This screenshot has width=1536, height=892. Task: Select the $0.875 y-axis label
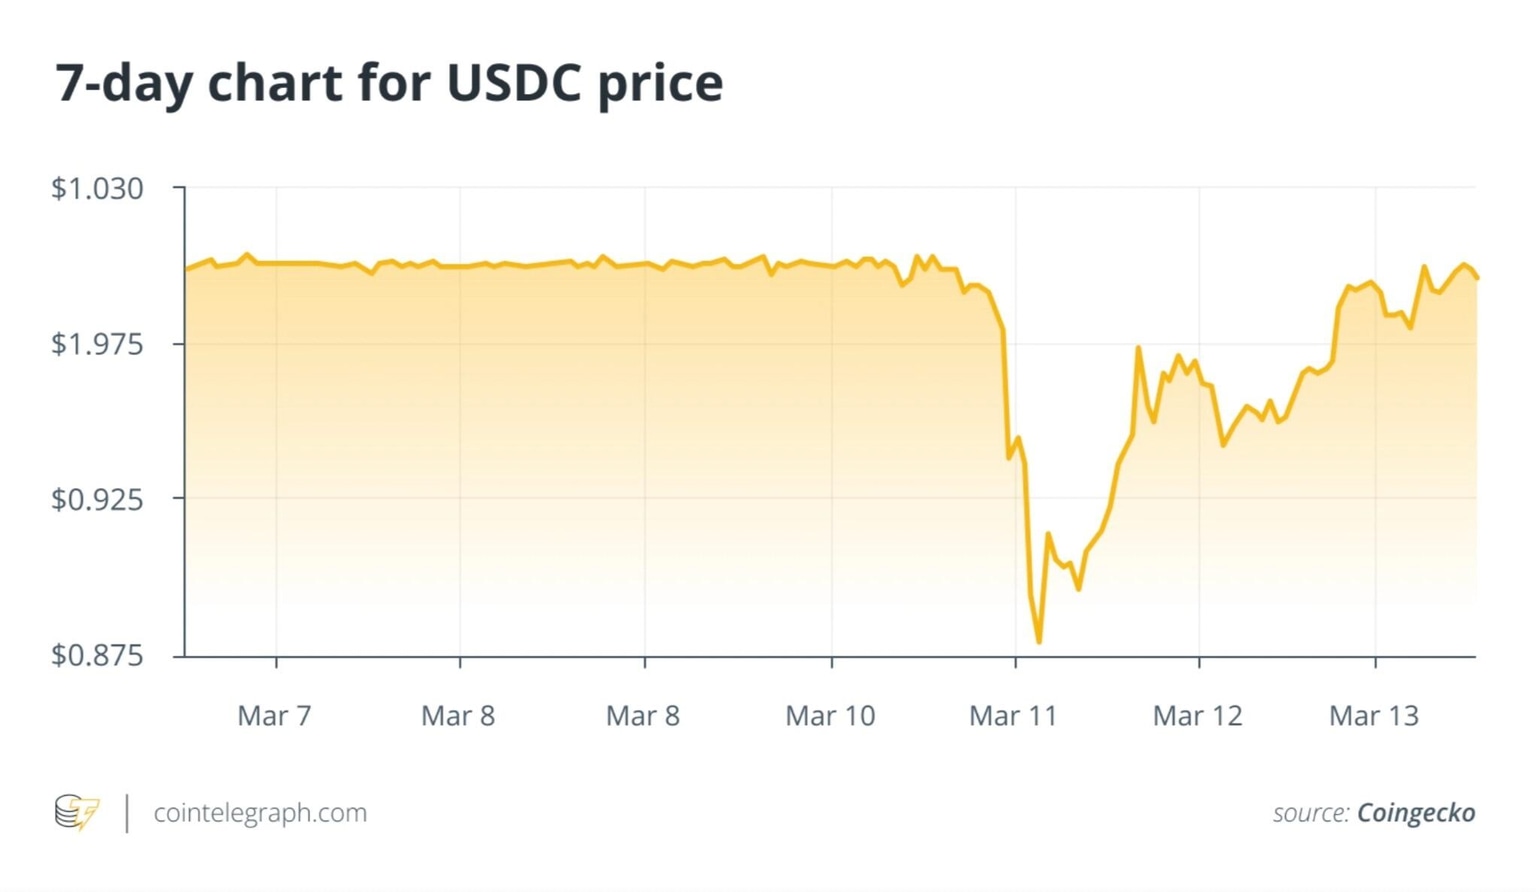tap(97, 655)
